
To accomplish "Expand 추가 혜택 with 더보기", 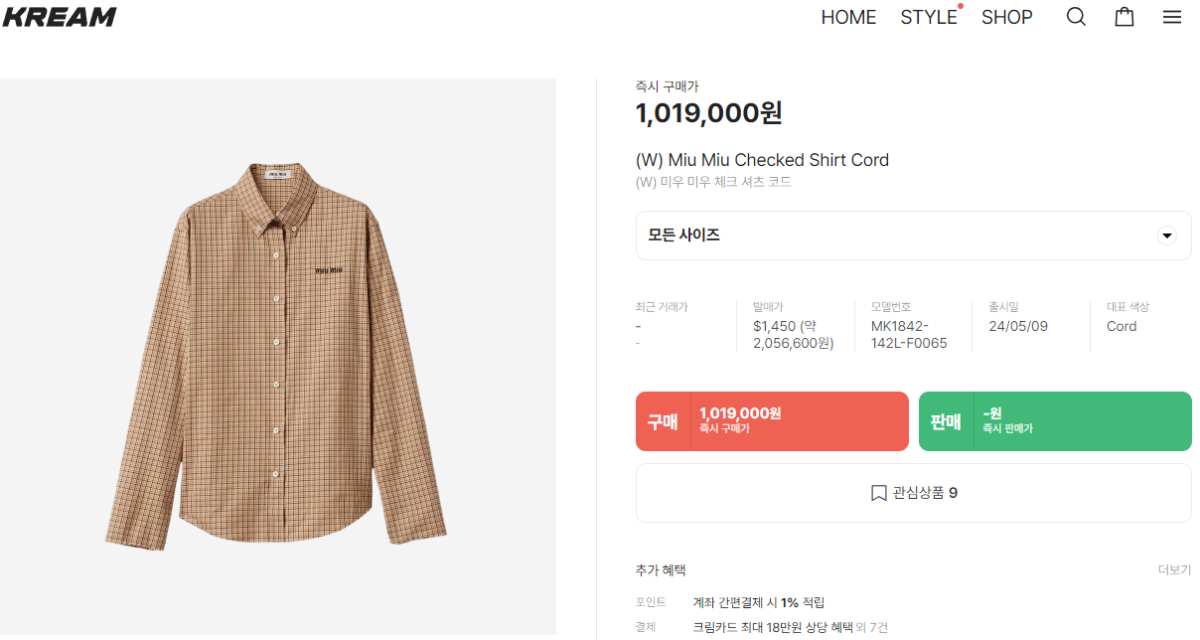I will [1174, 570].
